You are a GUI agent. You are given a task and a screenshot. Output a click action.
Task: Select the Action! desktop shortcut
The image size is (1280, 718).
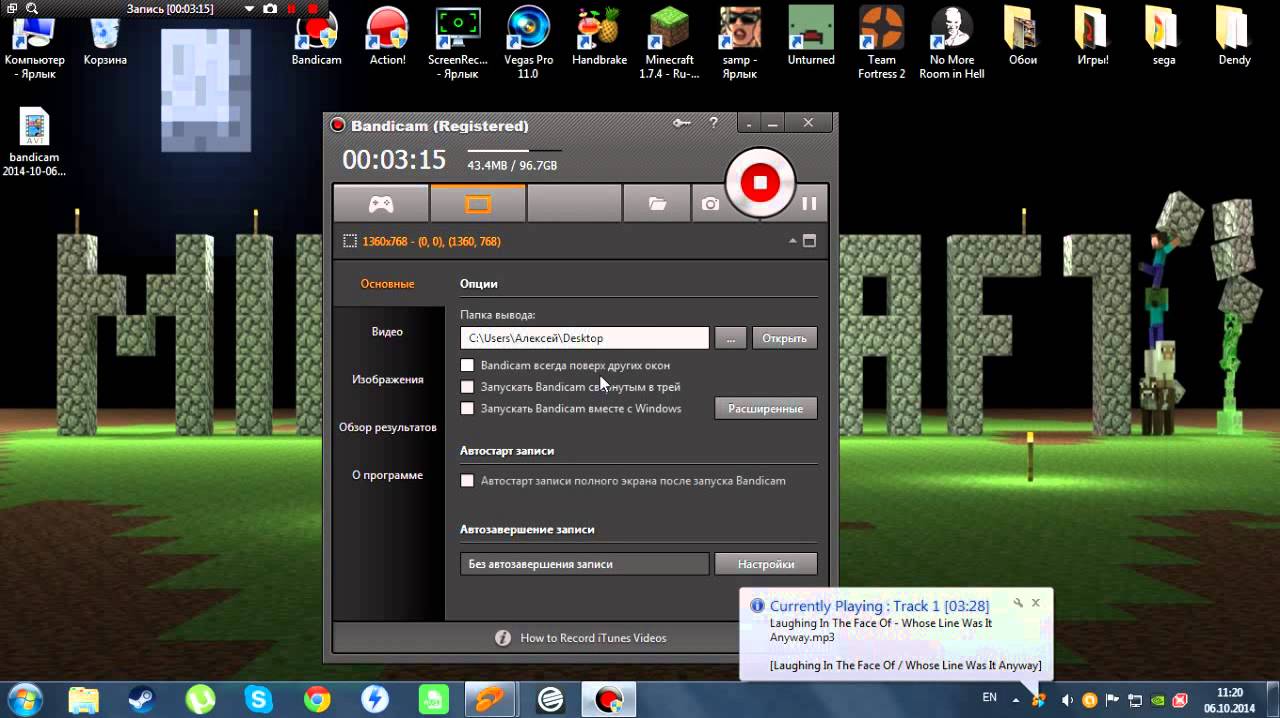387,38
